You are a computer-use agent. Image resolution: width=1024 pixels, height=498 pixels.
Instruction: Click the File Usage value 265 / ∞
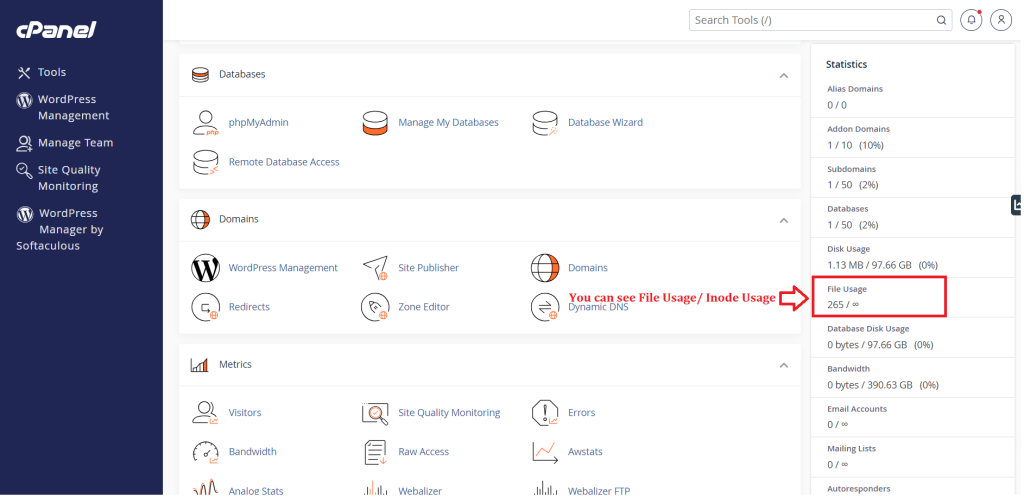(843, 305)
